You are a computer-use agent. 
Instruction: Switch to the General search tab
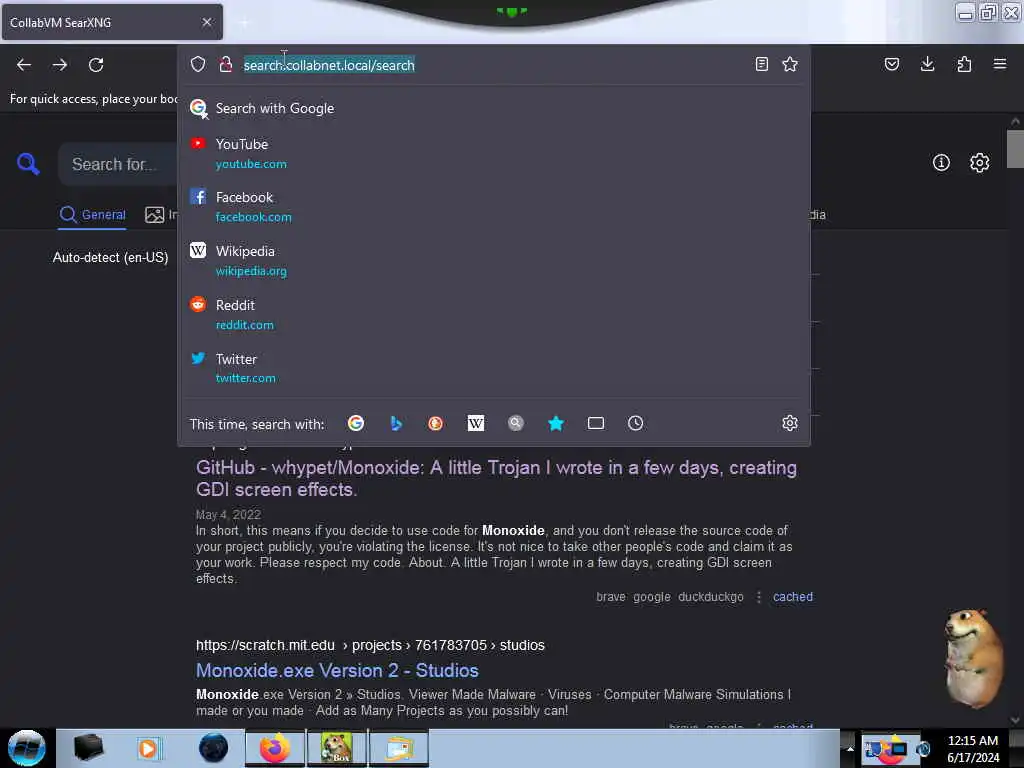93,215
